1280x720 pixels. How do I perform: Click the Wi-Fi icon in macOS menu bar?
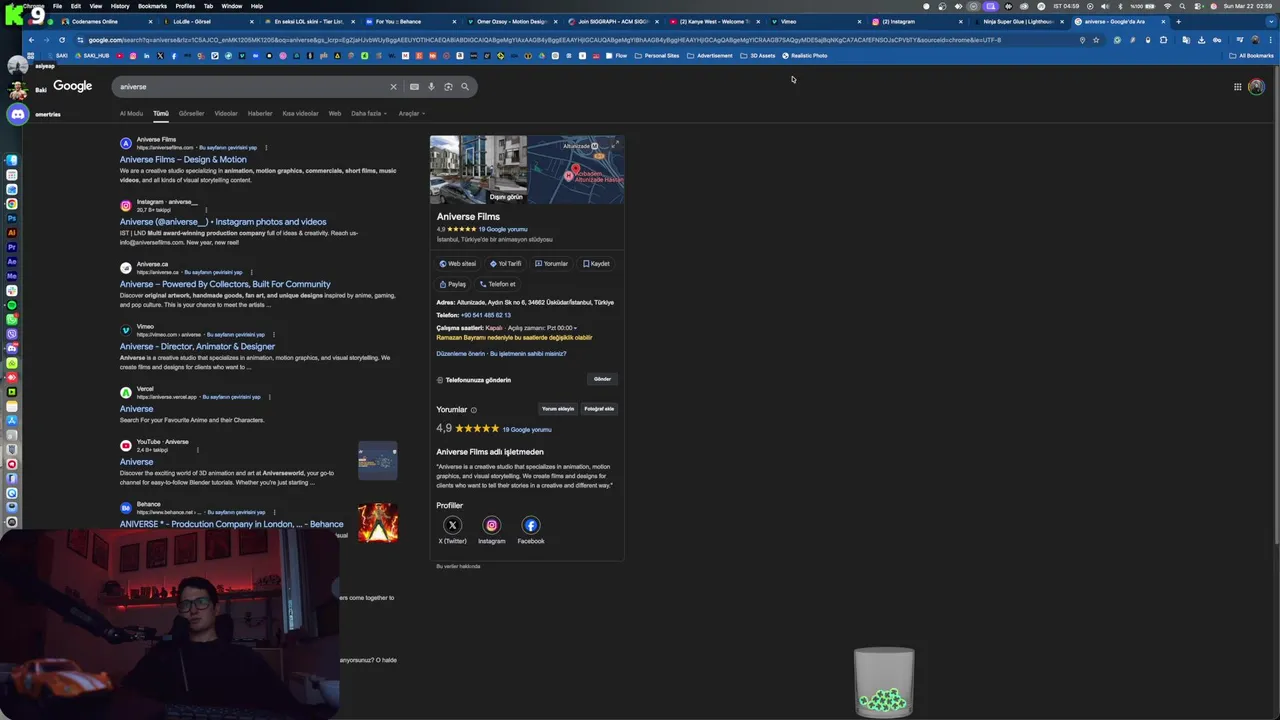(1167, 6)
